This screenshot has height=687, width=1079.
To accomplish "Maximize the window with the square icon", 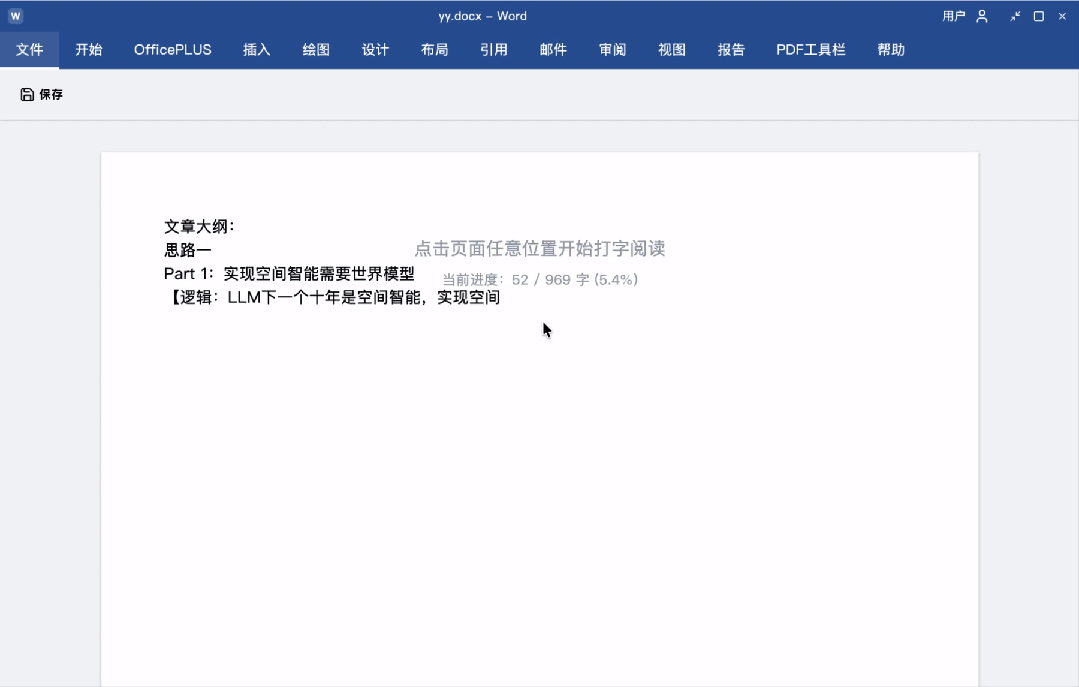I will pos(1039,16).
